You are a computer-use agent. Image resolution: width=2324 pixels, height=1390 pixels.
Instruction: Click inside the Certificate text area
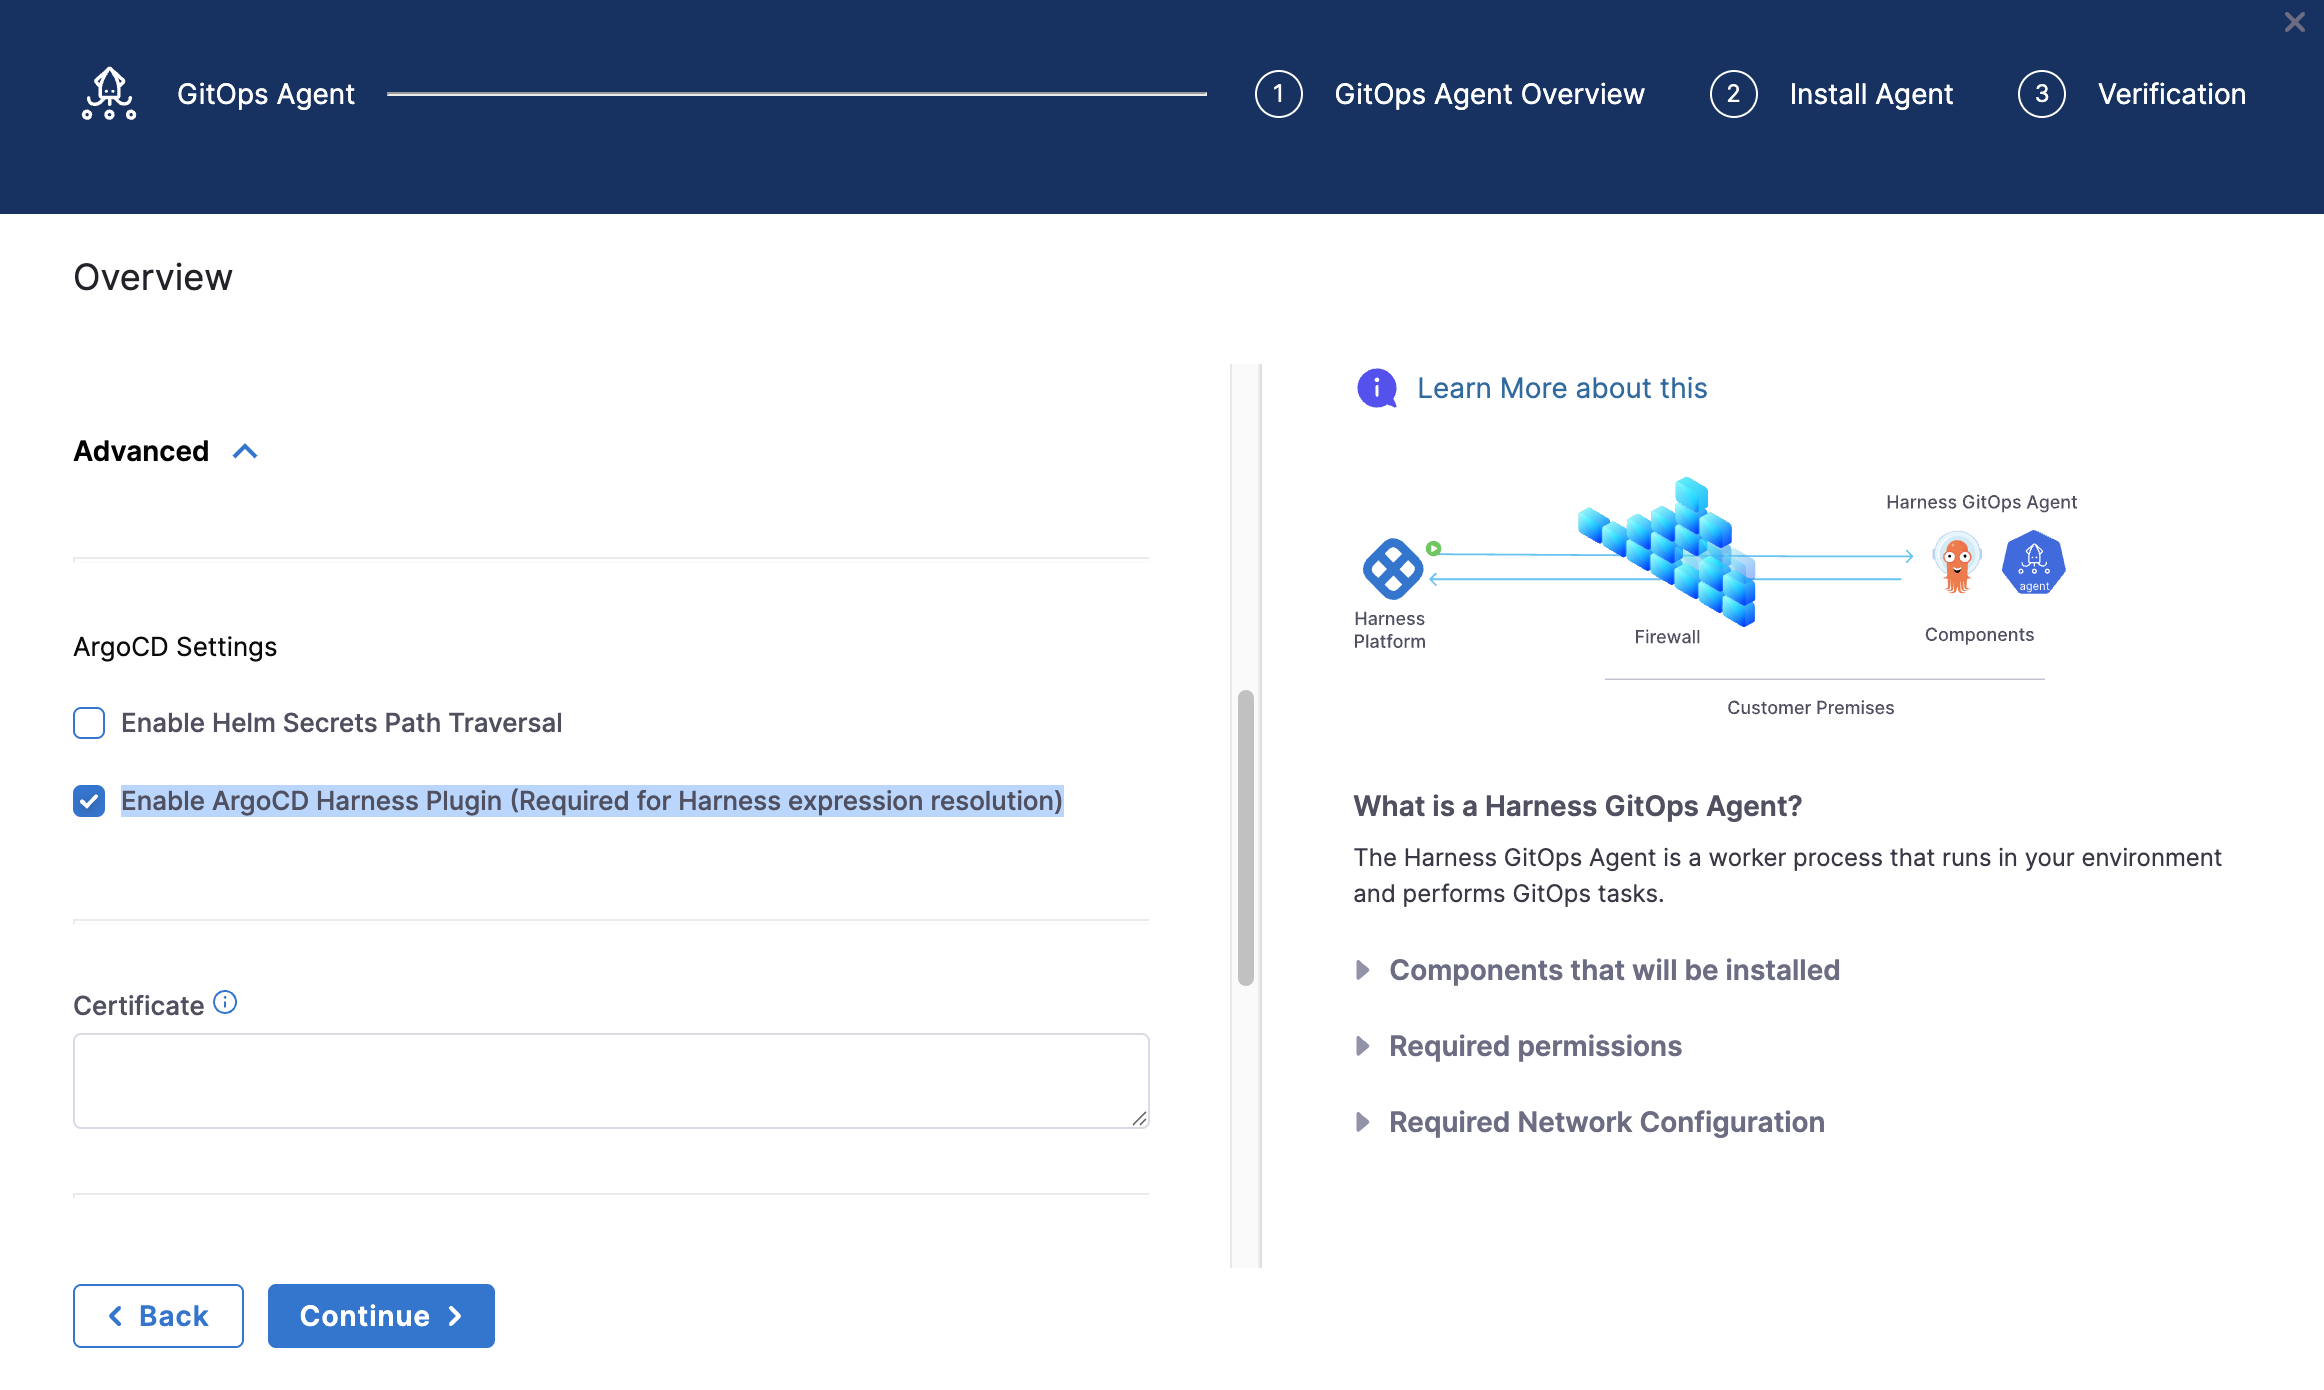click(x=610, y=1080)
